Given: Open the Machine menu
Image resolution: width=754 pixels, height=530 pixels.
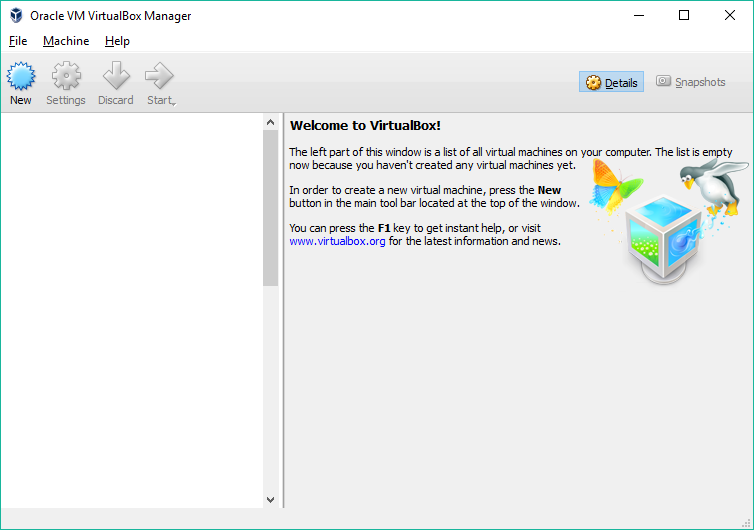Looking at the screenshot, I should (66, 41).
